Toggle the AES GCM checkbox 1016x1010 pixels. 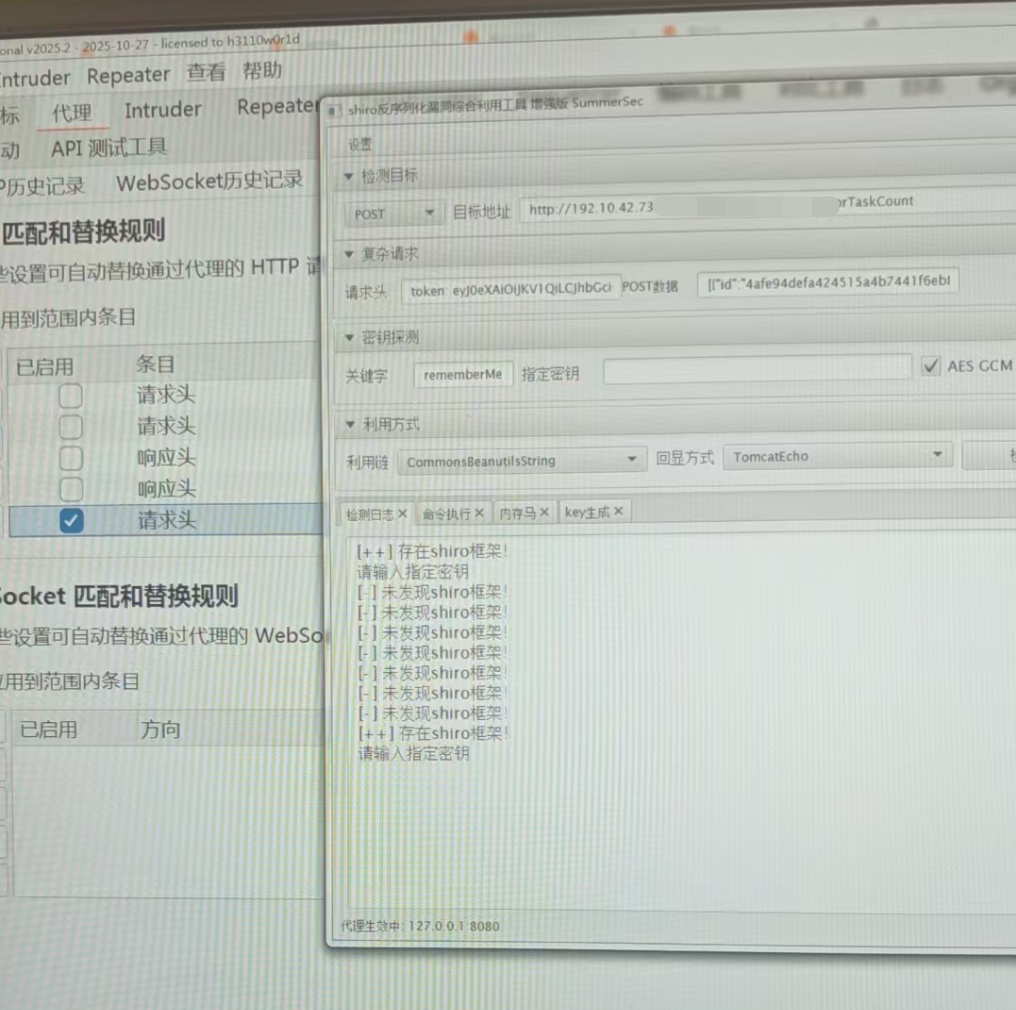[931, 366]
